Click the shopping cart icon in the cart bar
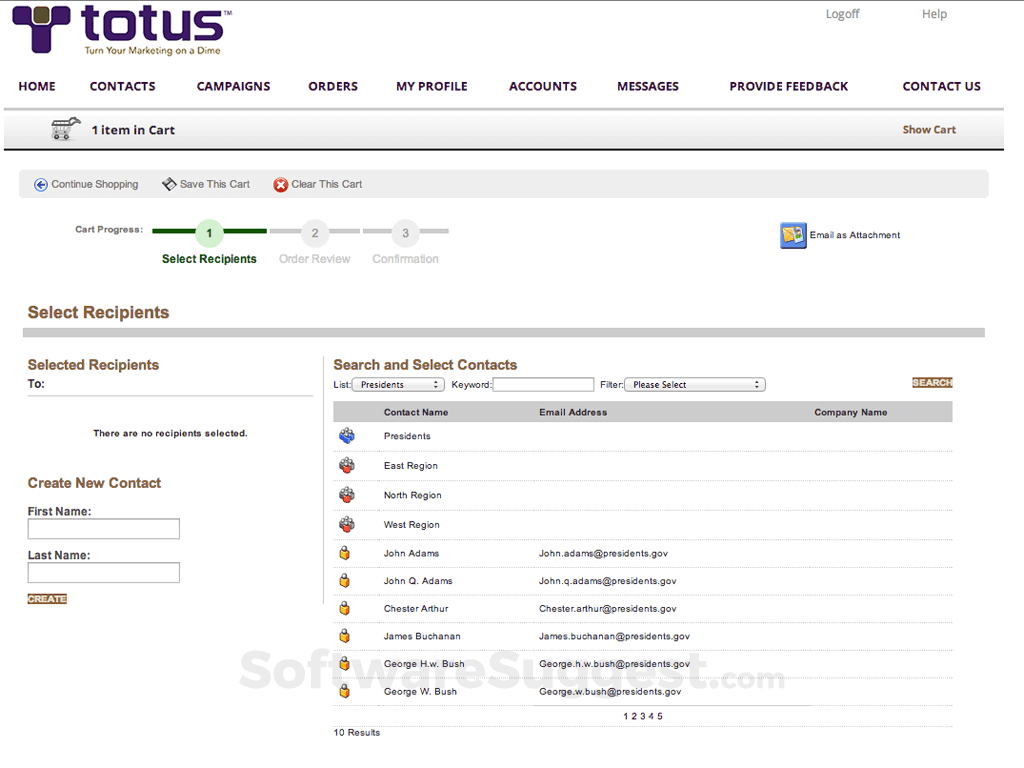The height and width of the screenshot is (768, 1024). pyautogui.click(x=64, y=128)
